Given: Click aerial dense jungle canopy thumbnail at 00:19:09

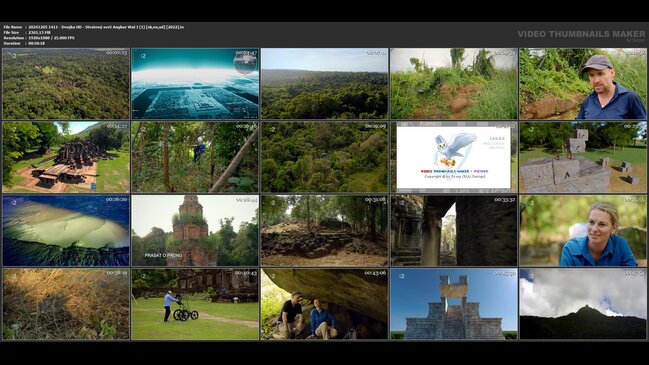Looking at the screenshot, I should point(324,157).
